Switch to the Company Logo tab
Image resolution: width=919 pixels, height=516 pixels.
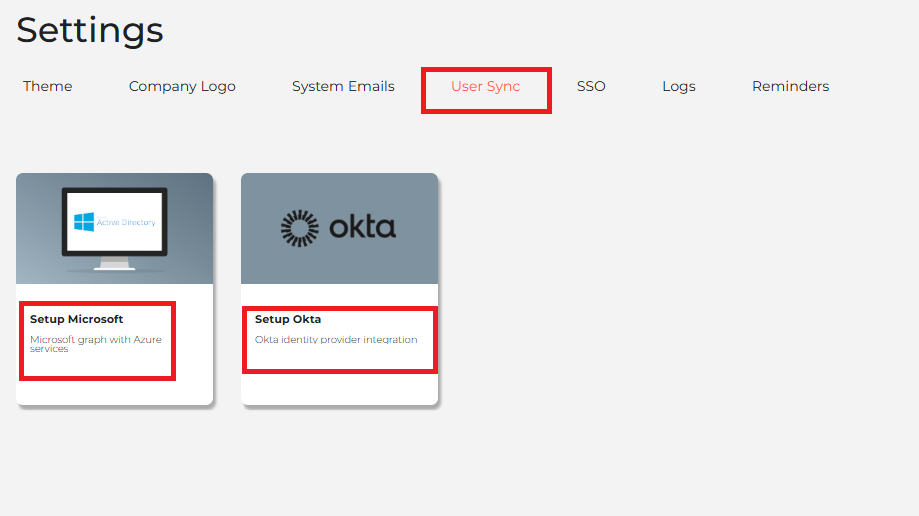point(182,86)
